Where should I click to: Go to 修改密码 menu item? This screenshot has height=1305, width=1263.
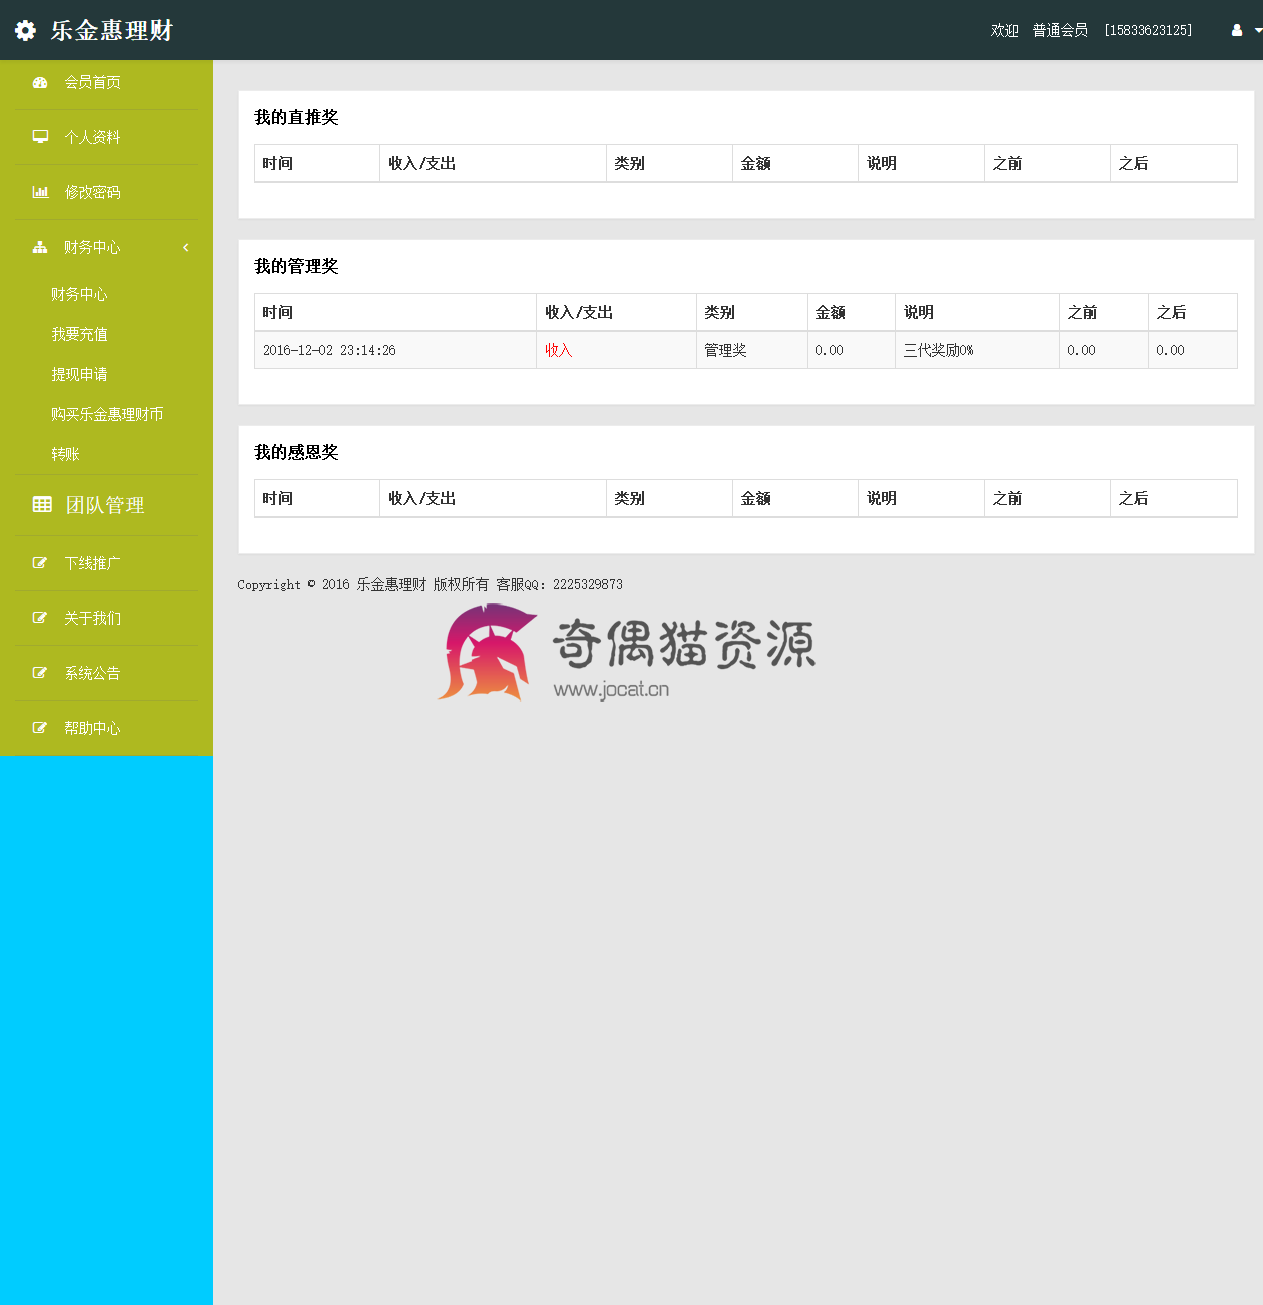coord(93,192)
